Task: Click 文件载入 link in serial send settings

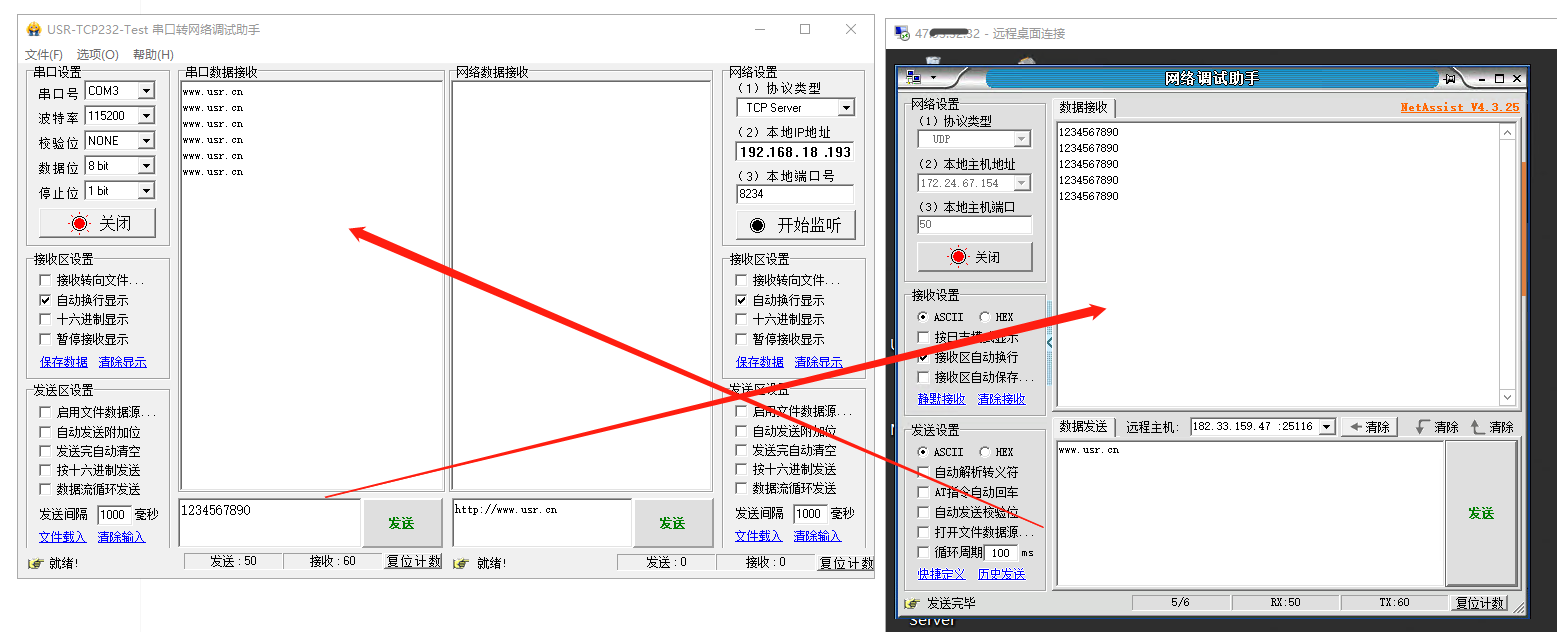Action: (x=62, y=537)
